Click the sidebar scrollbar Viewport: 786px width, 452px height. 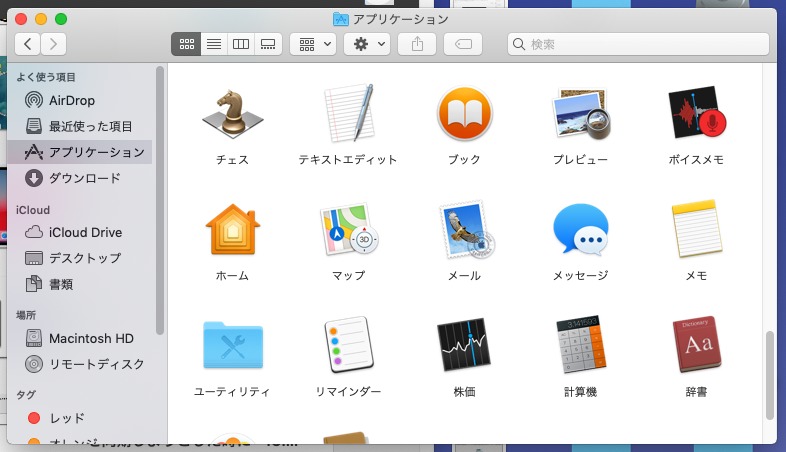(x=160, y=200)
